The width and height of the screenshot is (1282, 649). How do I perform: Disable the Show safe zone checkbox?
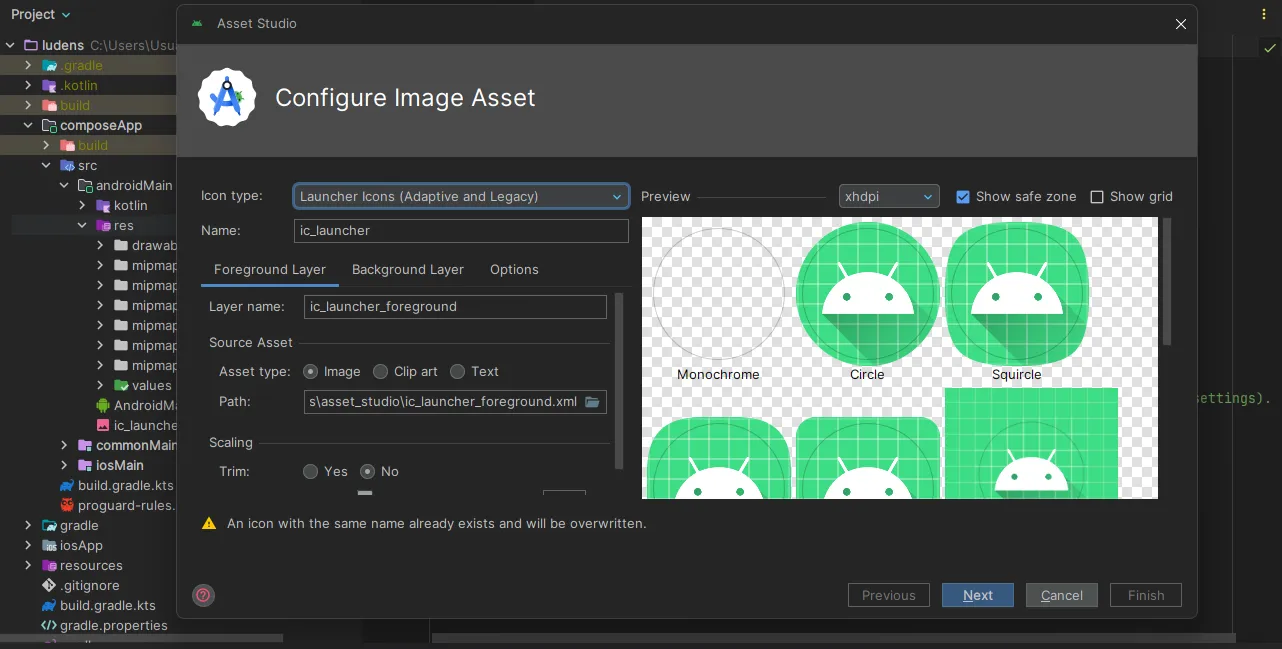963,196
